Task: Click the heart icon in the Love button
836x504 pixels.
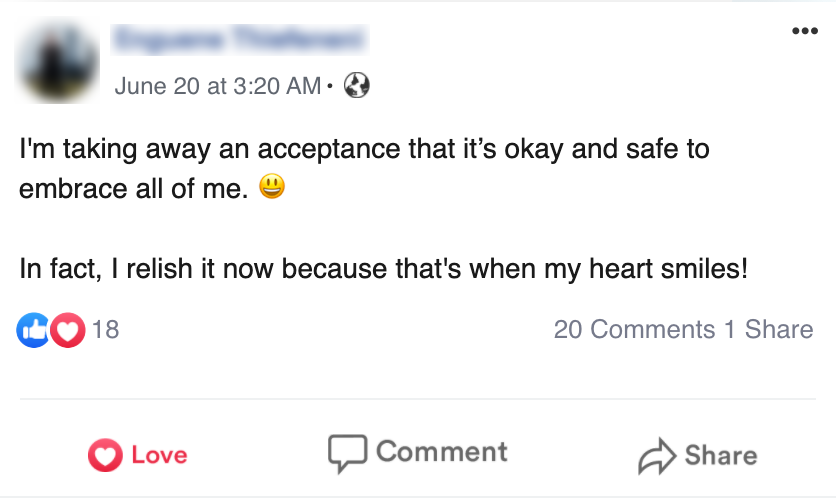Action: [104, 455]
